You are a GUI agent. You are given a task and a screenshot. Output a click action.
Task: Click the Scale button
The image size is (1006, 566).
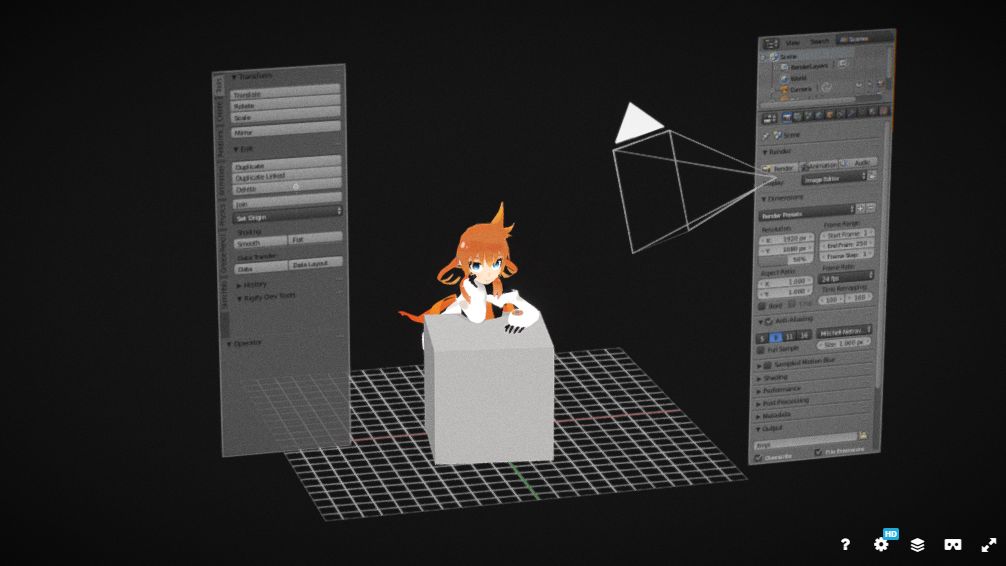[285, 115]
